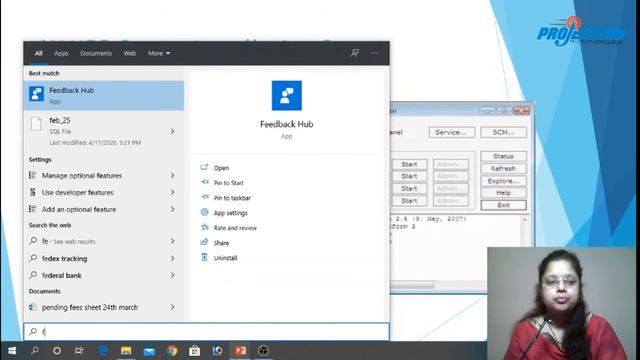Expand pending fees sheet document chevron

(173, 307)
